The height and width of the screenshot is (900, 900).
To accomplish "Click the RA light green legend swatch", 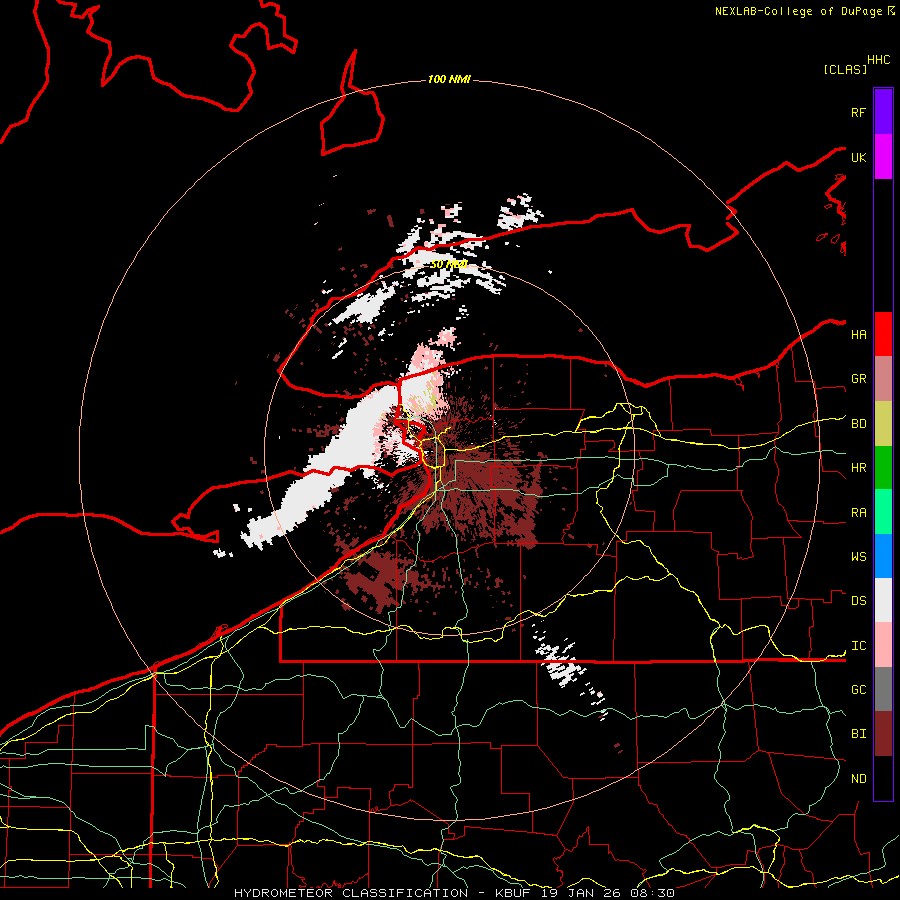I will click(883, 512).
